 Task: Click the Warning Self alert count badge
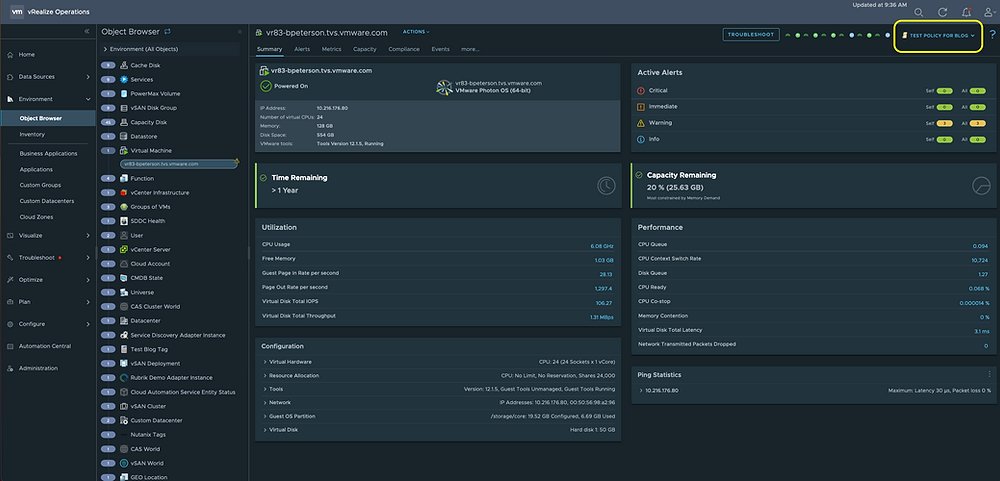tap(943, 122)
